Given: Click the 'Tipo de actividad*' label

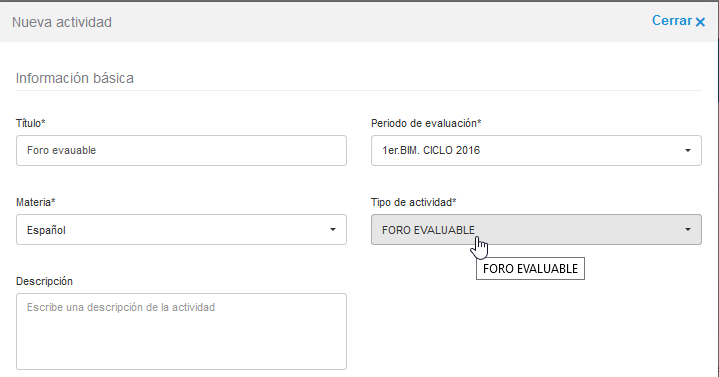Looking at the screenshot, I should 414,202.
